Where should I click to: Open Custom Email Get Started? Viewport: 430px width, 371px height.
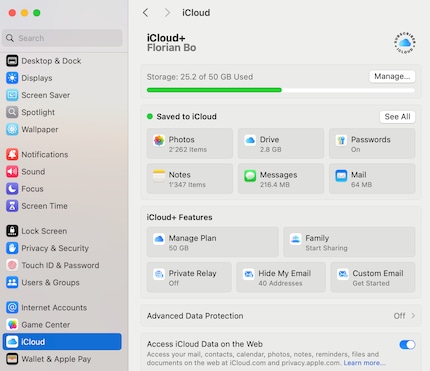pyautogui.click(x=373, y=277)
